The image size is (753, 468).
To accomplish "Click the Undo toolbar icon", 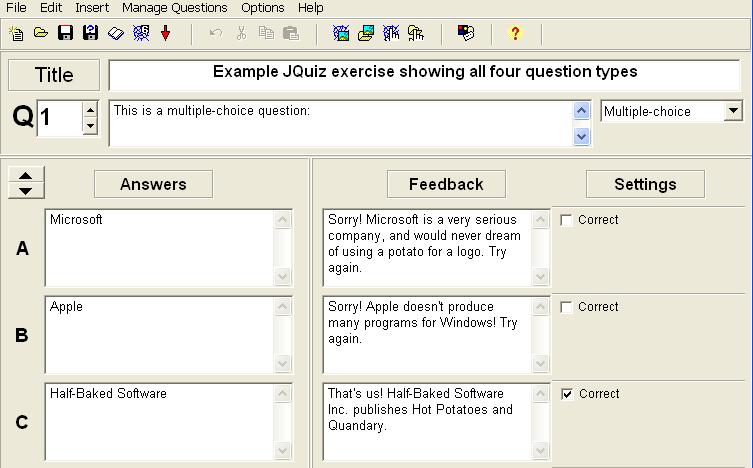I will pos(216,33).
